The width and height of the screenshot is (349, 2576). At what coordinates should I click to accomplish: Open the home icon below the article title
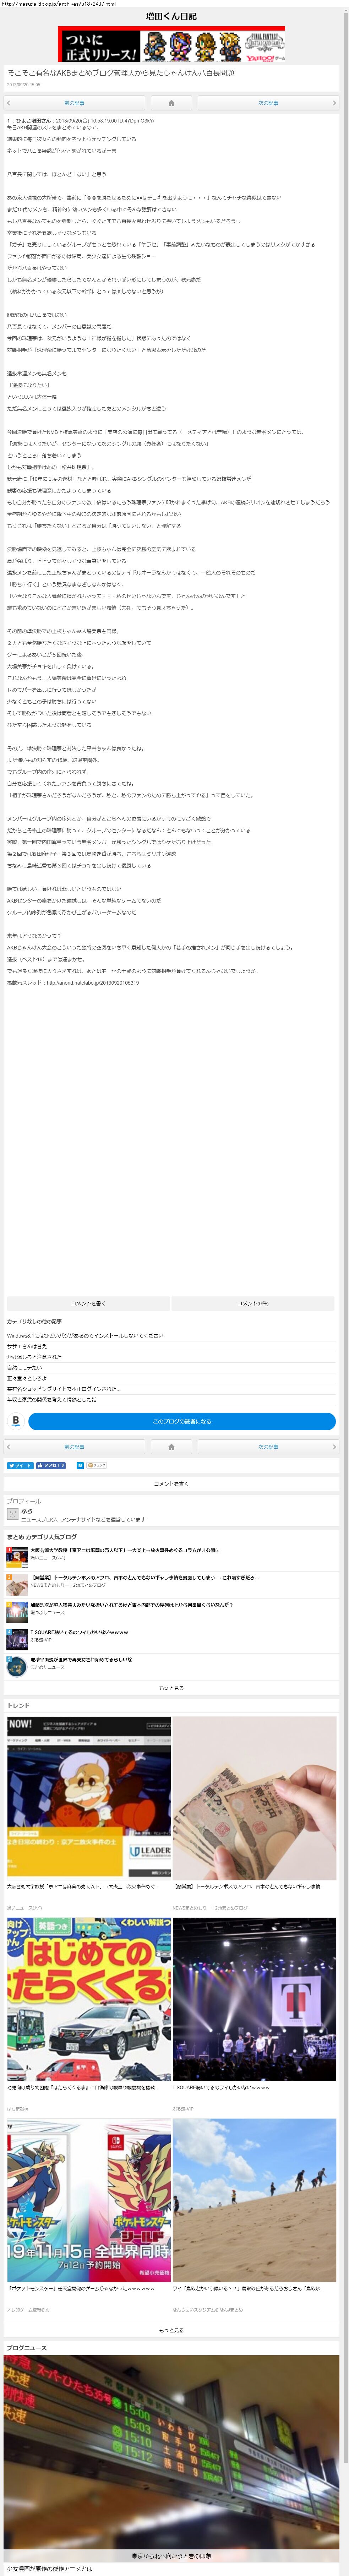pyautogui.click(x=171, y=103)
